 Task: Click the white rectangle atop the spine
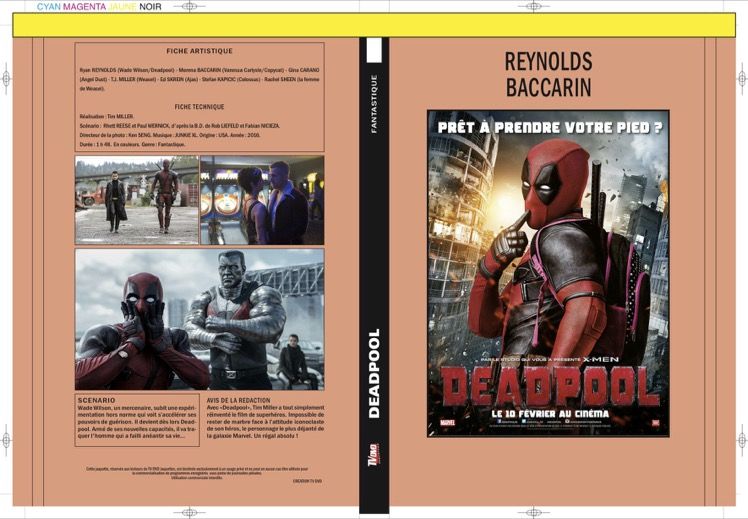374,50
